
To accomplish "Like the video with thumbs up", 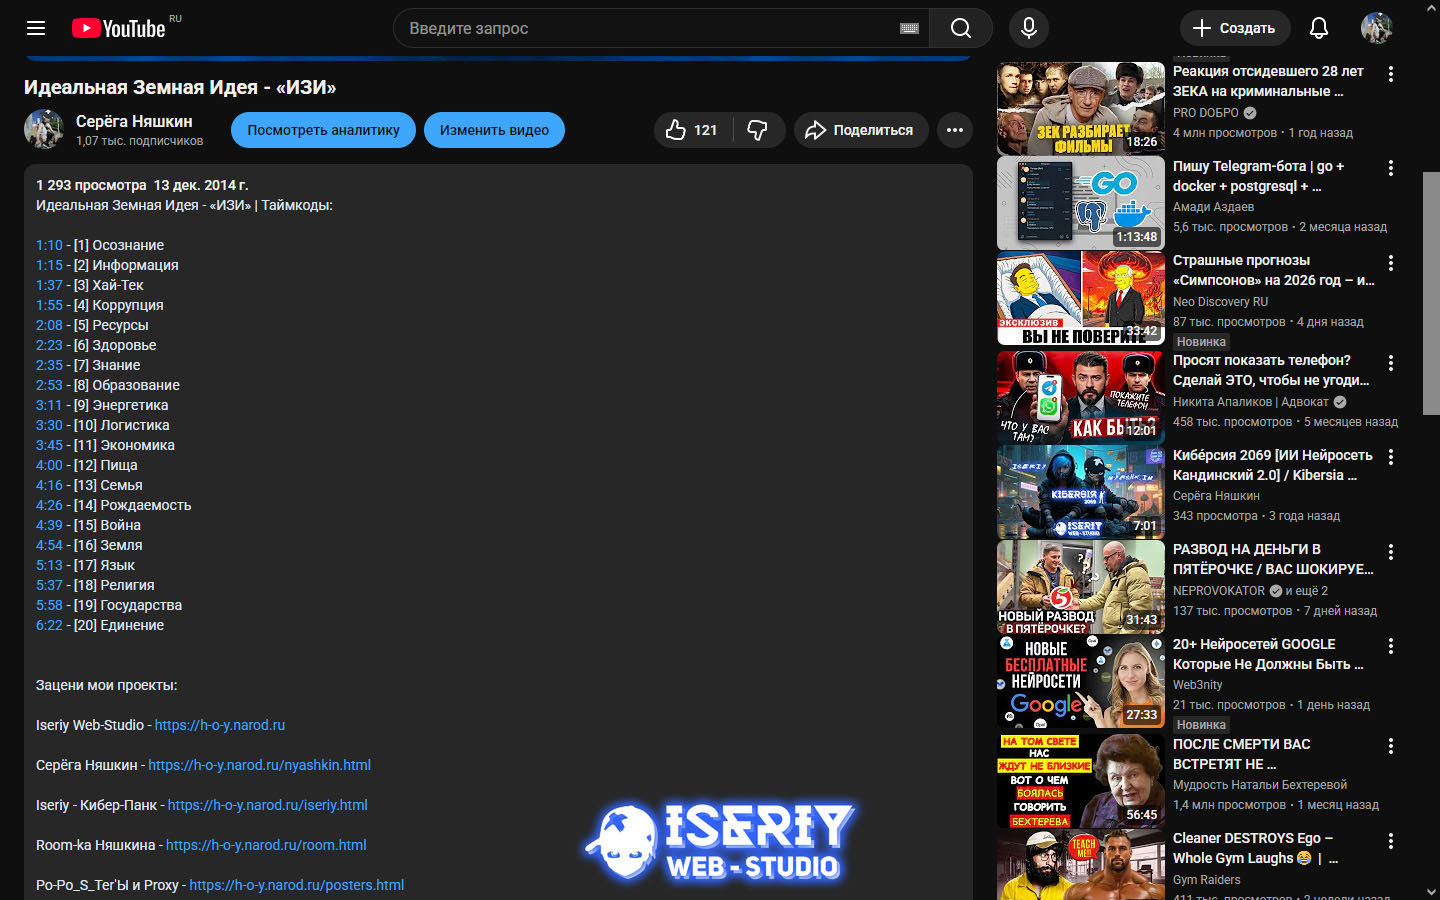I will [691, 130].
